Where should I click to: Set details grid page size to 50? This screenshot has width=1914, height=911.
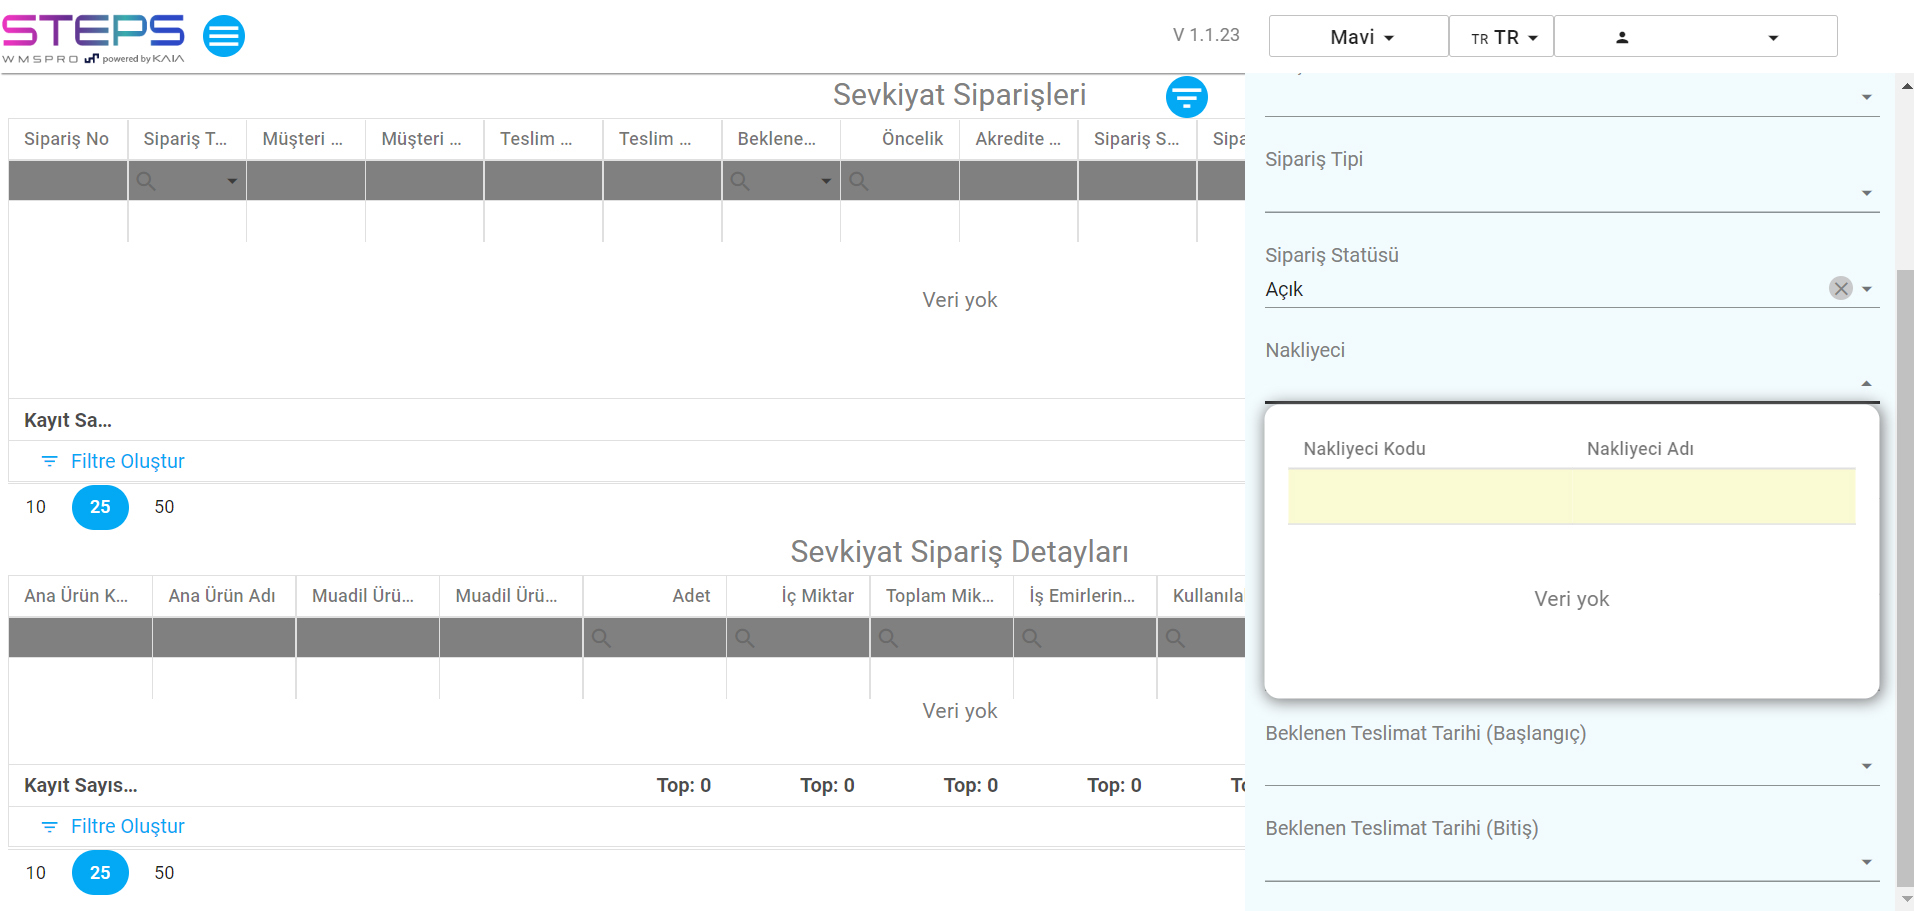[164, 873]
